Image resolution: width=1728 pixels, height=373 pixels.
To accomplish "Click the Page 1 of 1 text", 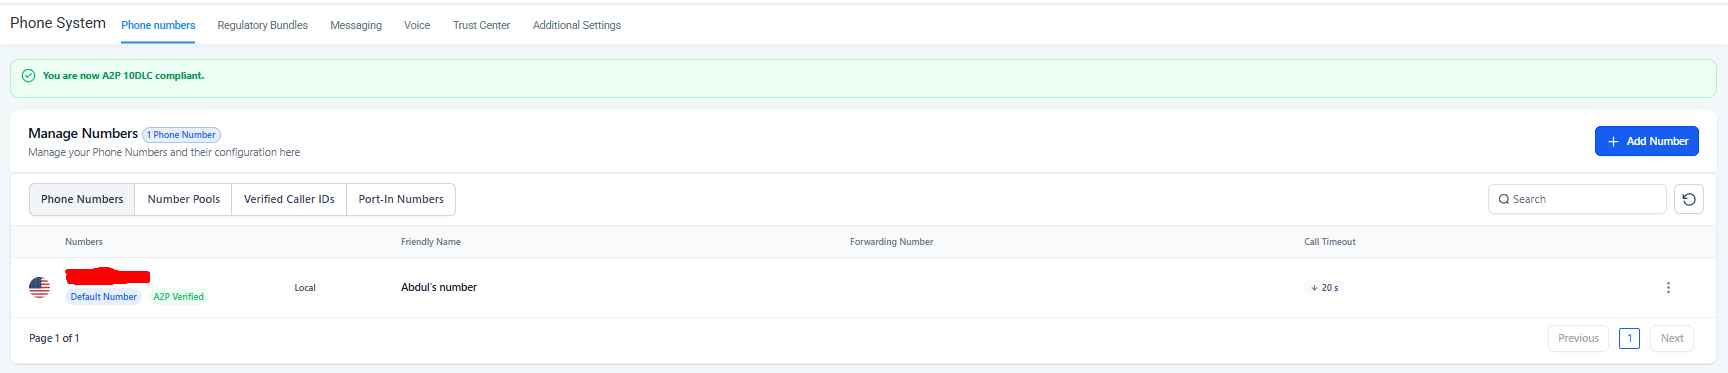I will (54, 338).
